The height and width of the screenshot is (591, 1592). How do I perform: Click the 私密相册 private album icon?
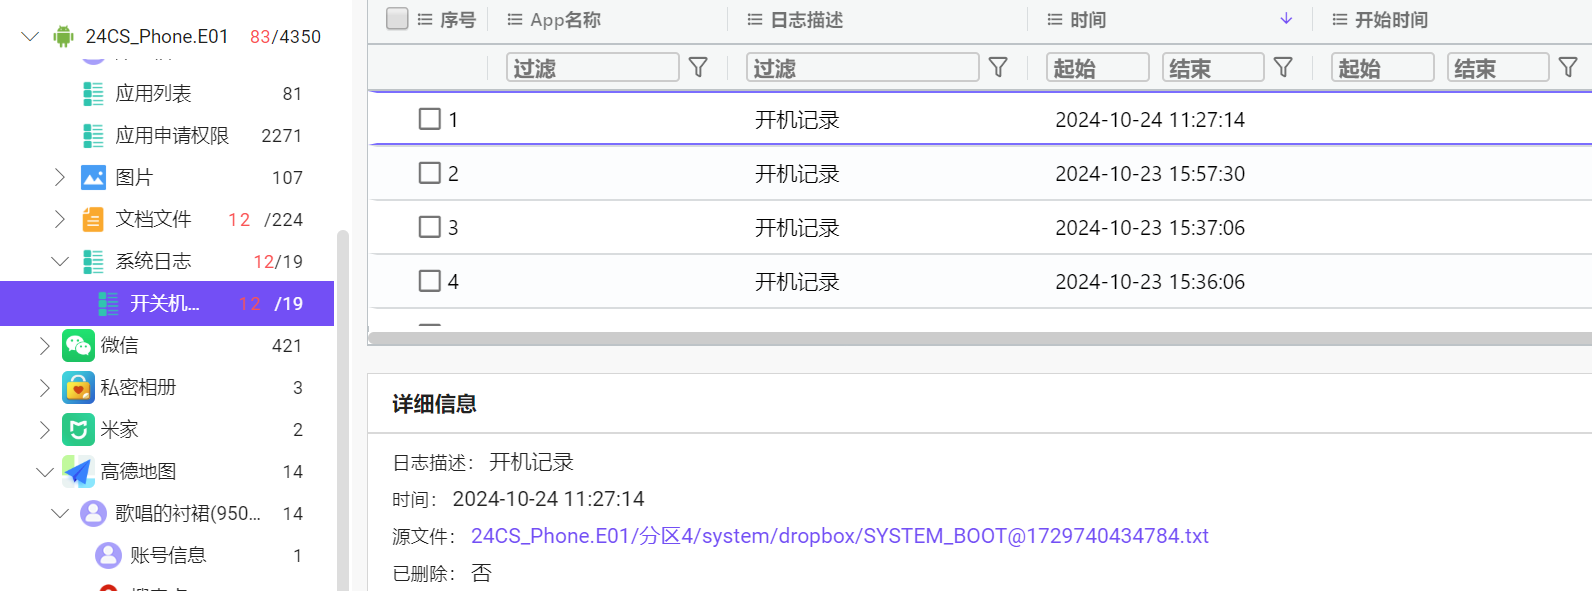(x=78, y=388)
